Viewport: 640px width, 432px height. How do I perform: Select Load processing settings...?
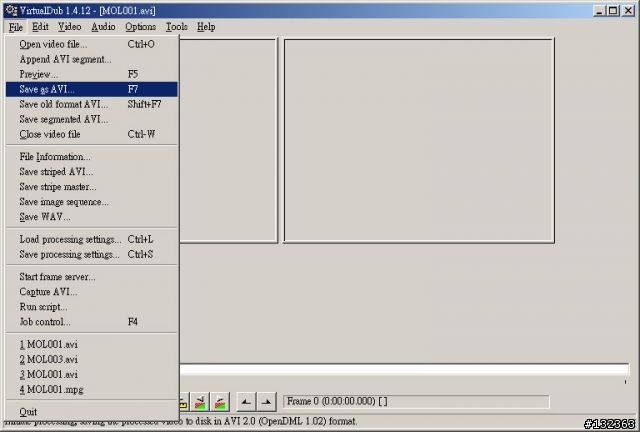pyautogui.click(x=92, y=239)
